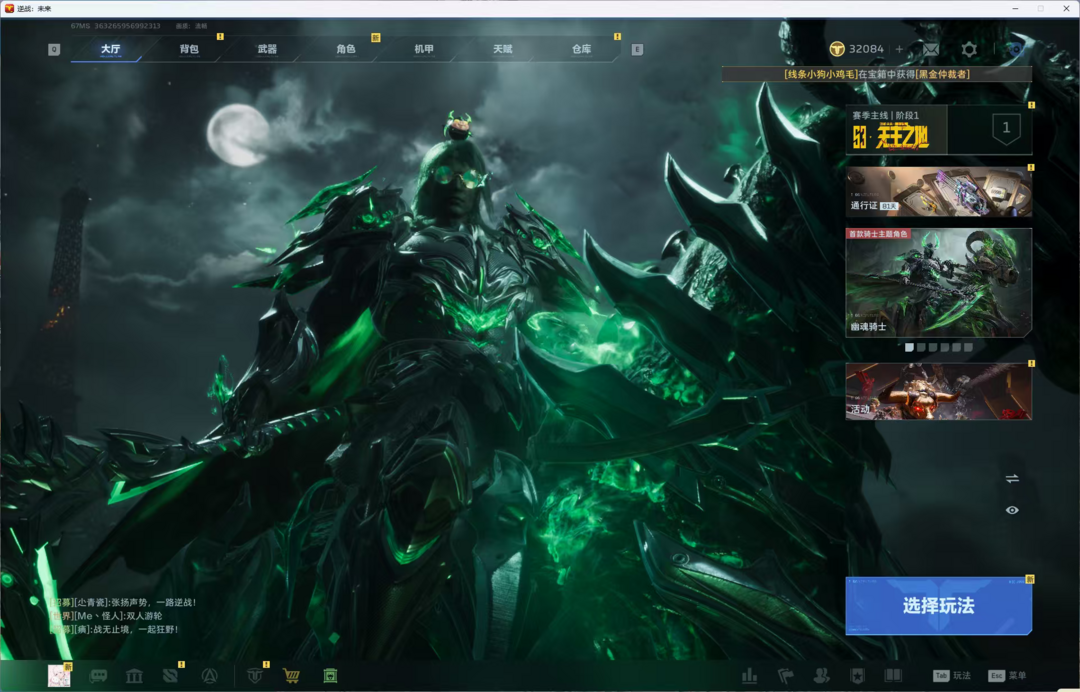Toggle UI visibility eye icon
The image size is (1080, 692).
tap(1012, 510)
